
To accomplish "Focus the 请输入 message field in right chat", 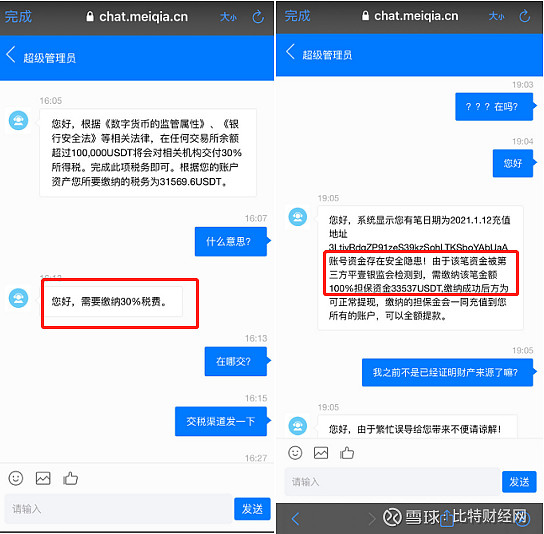I will (393, 482).
